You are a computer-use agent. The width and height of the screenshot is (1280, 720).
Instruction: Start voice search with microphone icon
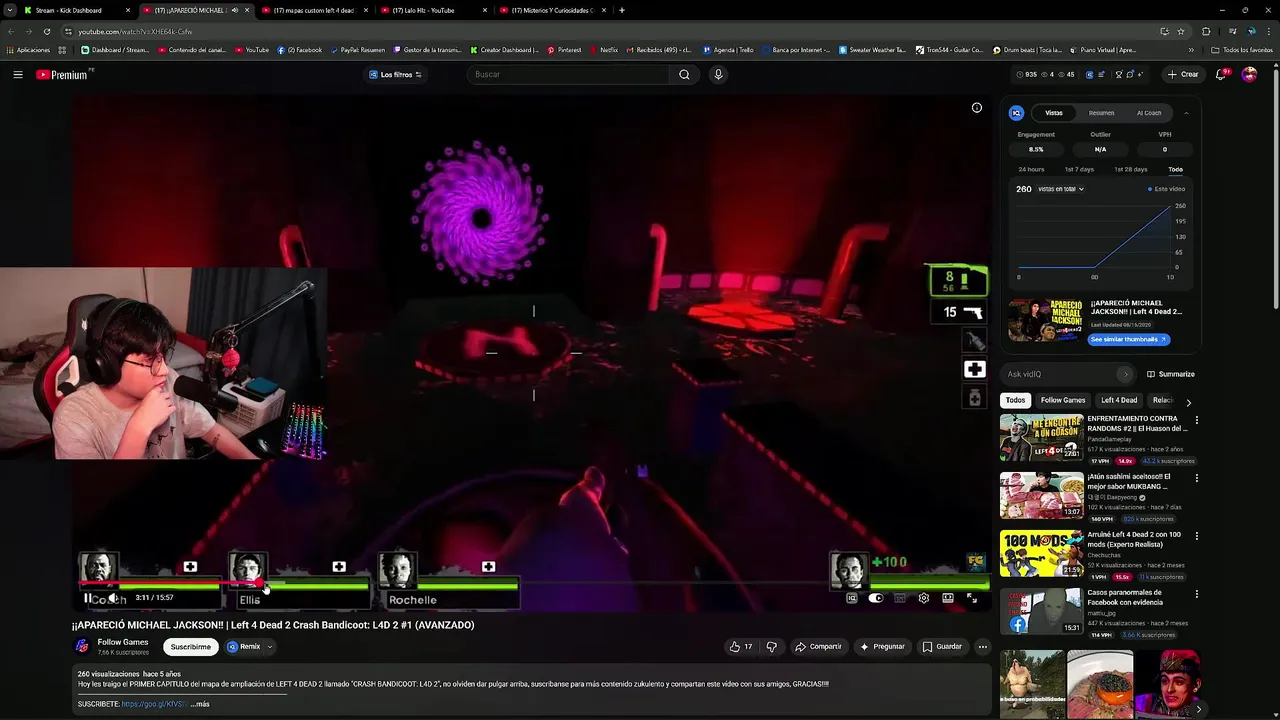tap(718, 74)
